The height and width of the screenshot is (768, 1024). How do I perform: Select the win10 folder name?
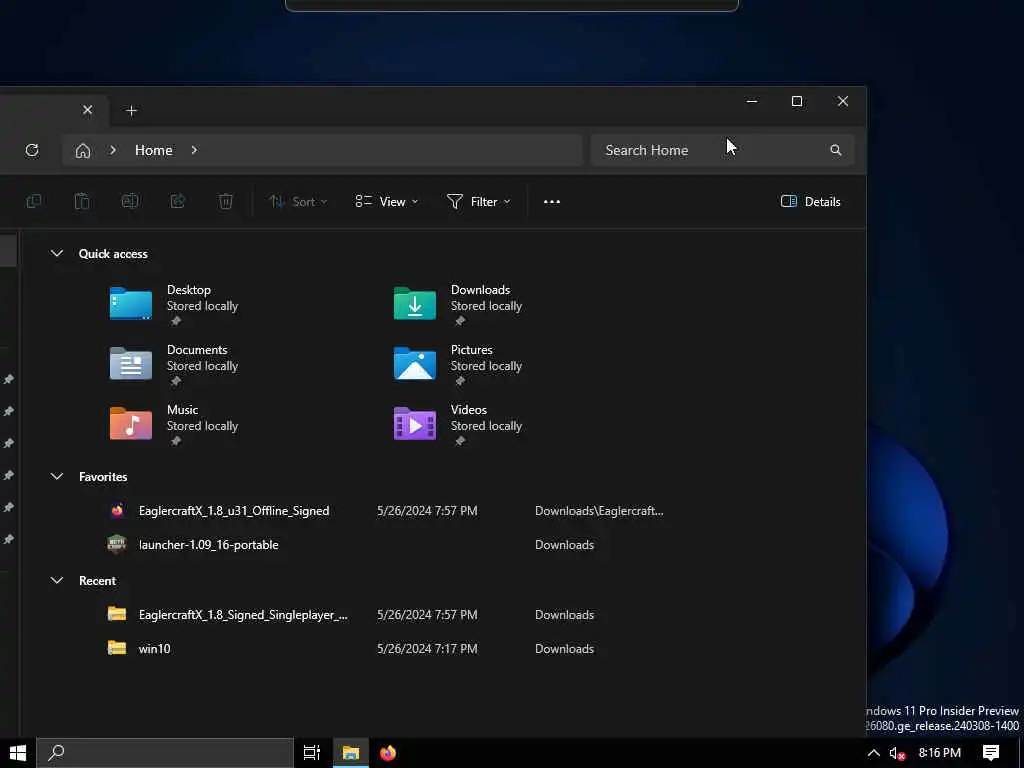point(154,648)
